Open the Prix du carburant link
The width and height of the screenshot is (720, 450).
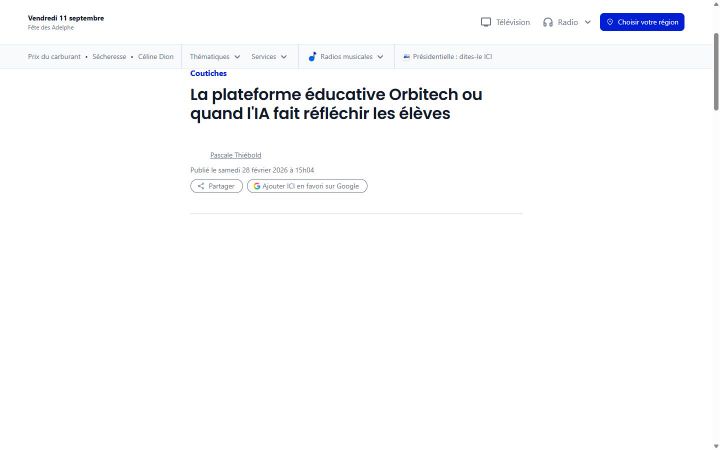[x=54, y=56]
